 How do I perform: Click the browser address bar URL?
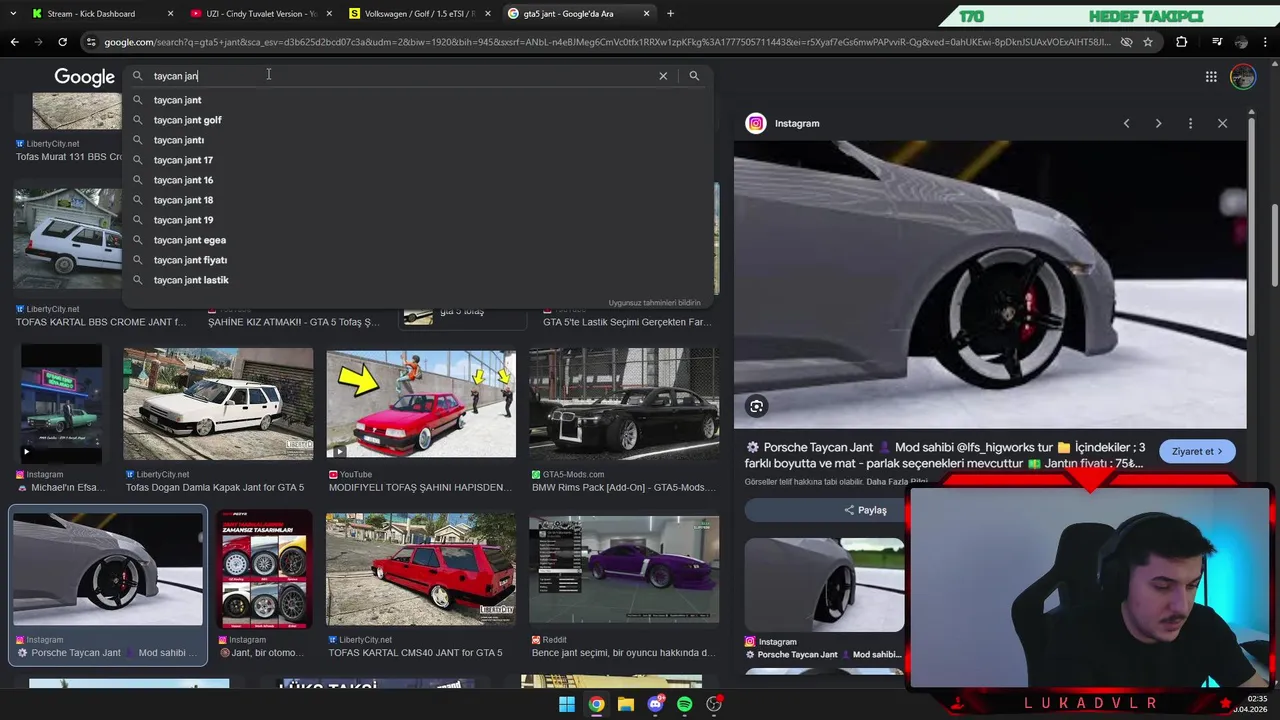pos(607,42)
